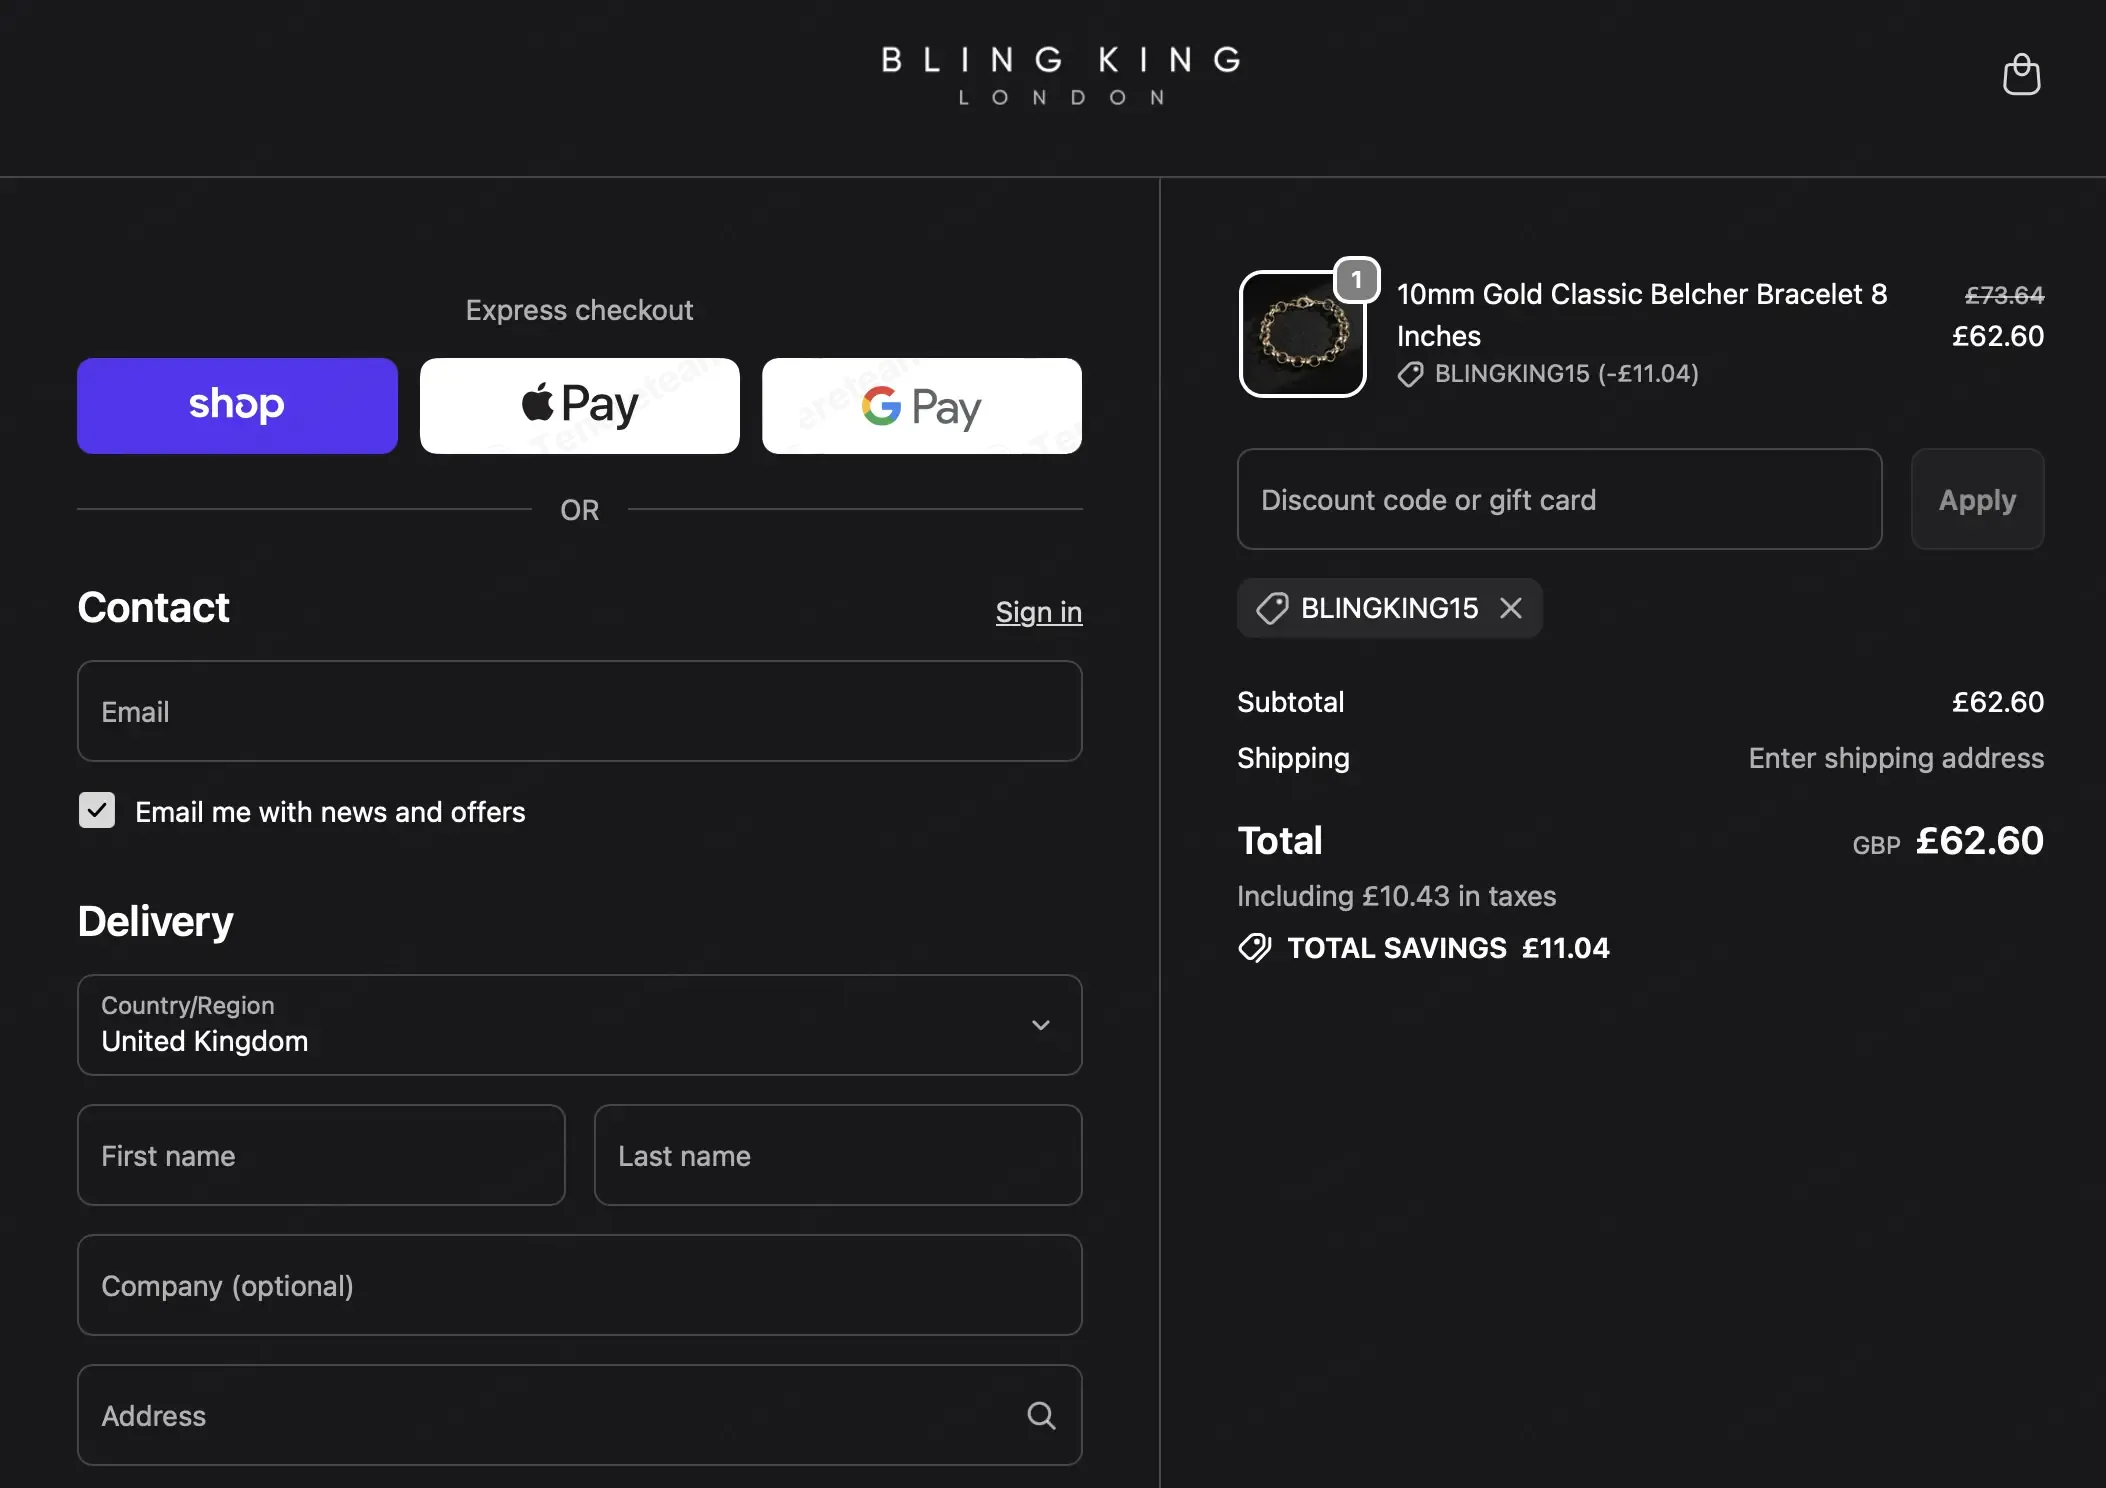Click the BLINGKING15 (-£11.04) line text
This screenshot has height=1488, width=2106.
point(1566,374)
